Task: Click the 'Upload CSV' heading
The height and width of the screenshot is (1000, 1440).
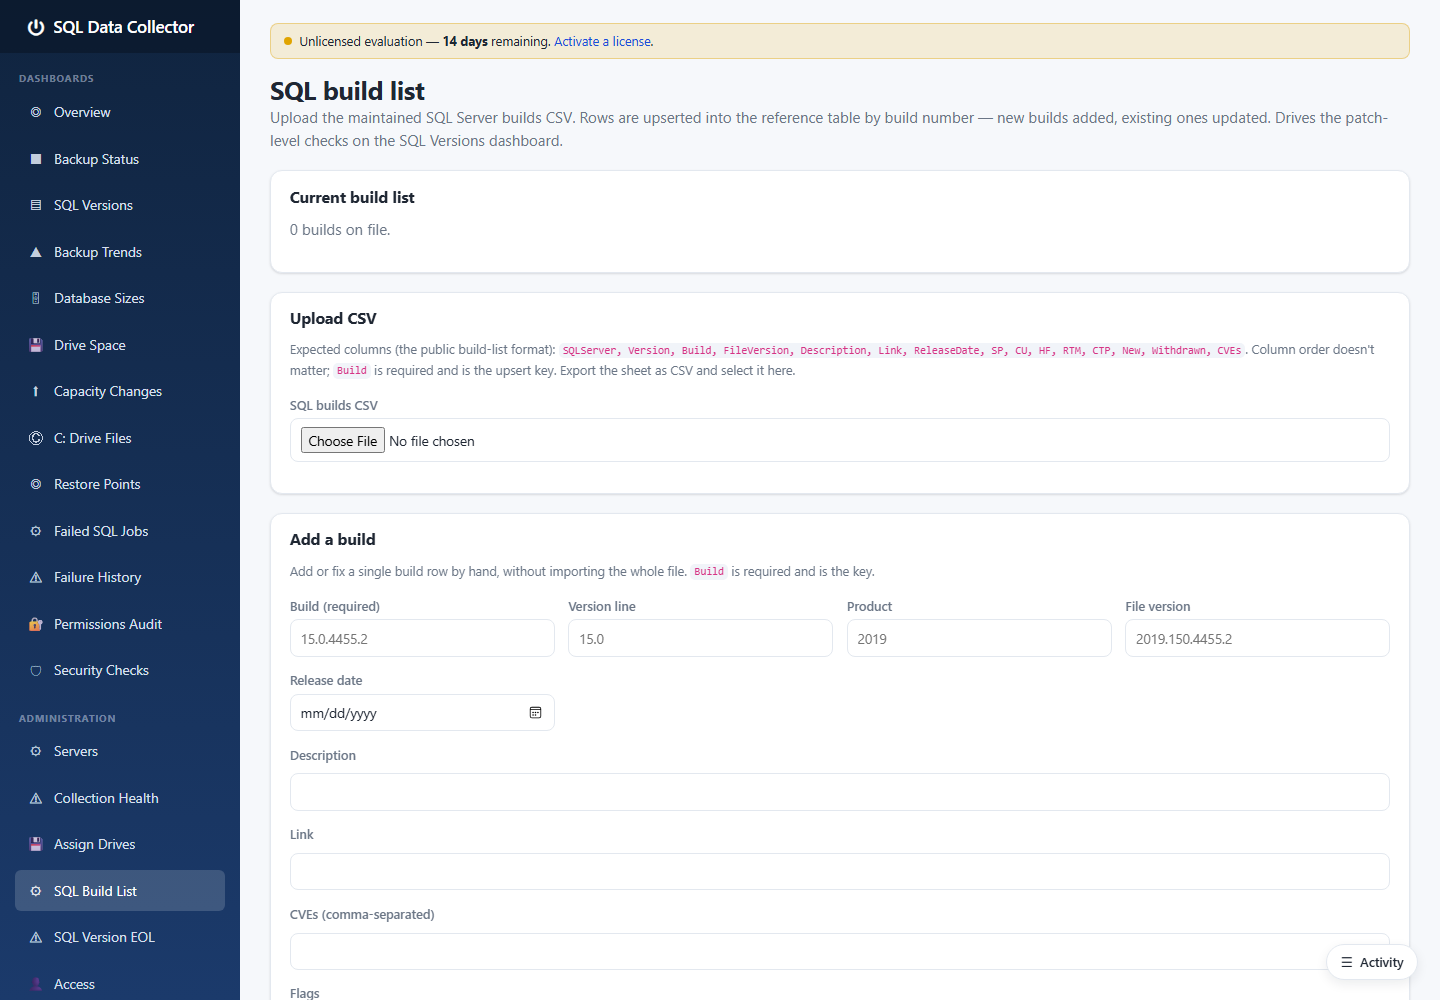Action: click(333, 319)
